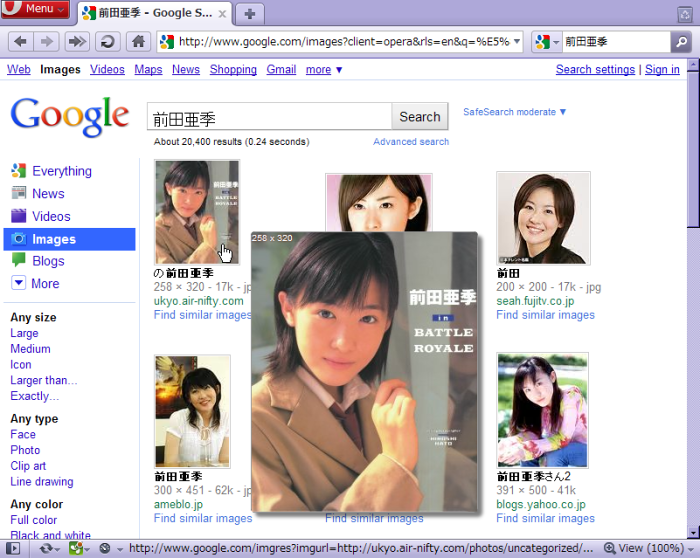Filter by Photo type
The image size is (700, 558).
(x=25, y=450)
